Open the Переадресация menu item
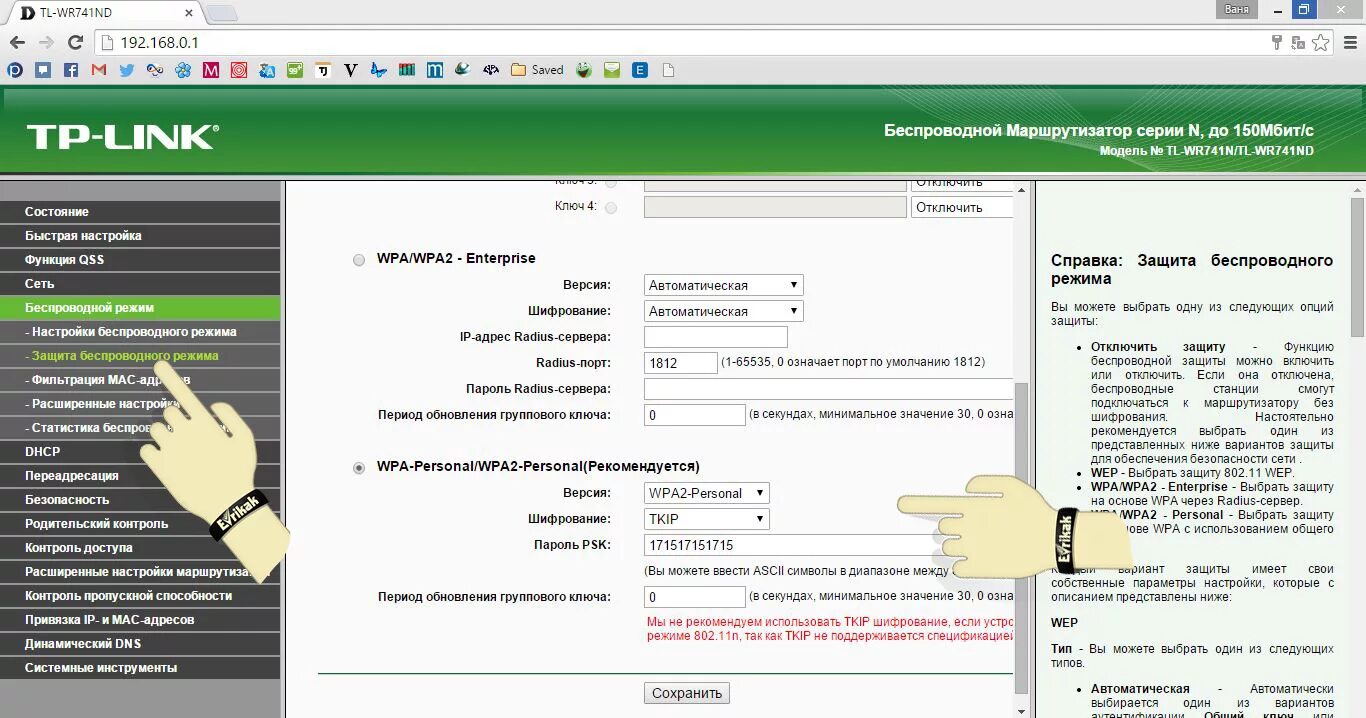The height and width of the screenshot is (718, 1366). [140, 476]
